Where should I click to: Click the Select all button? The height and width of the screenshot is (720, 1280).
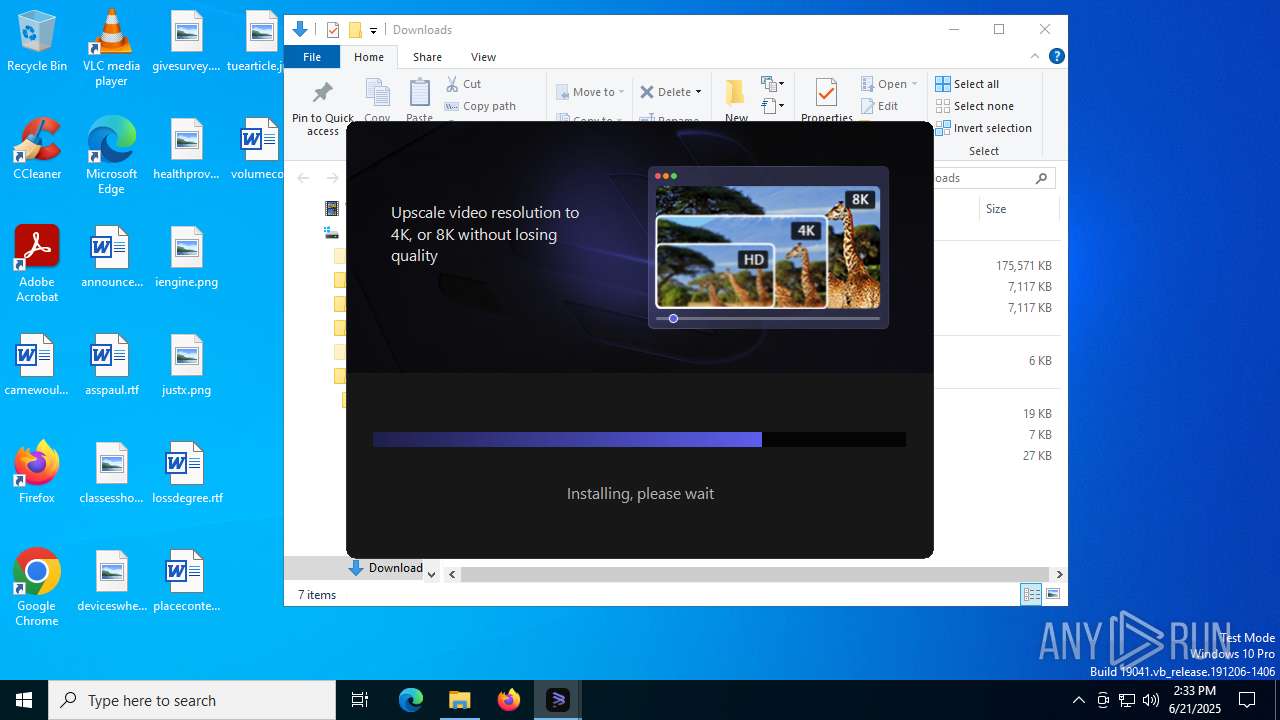(967, 84)
